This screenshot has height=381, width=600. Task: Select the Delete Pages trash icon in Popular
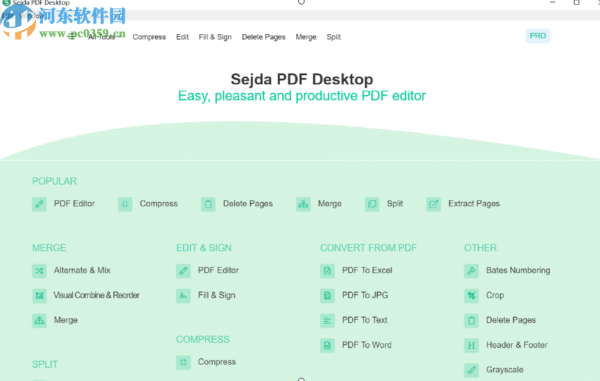click(208, 204)
